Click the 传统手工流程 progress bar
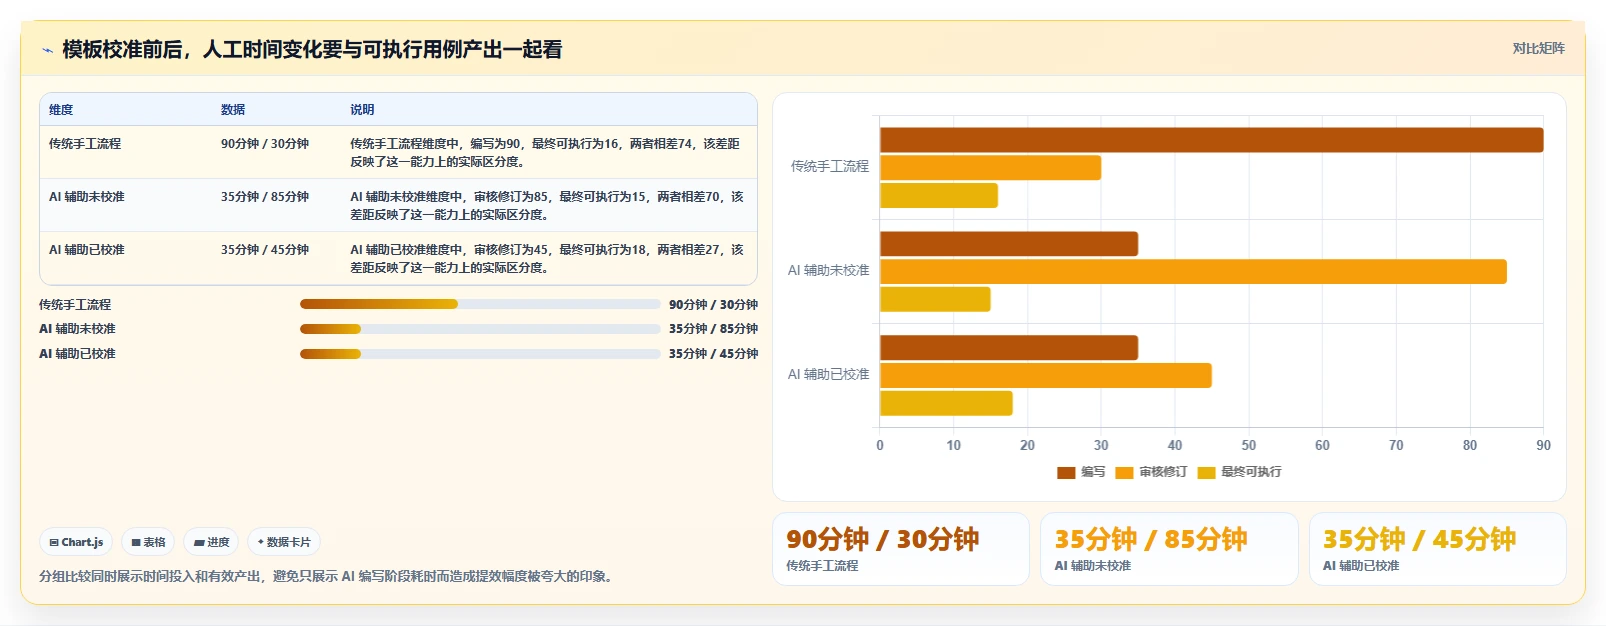The image size is (1606, 626). click(x=480, y=304)
